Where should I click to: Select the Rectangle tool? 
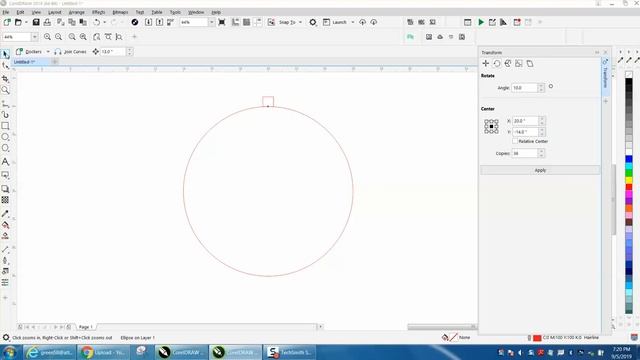[5, 126]
